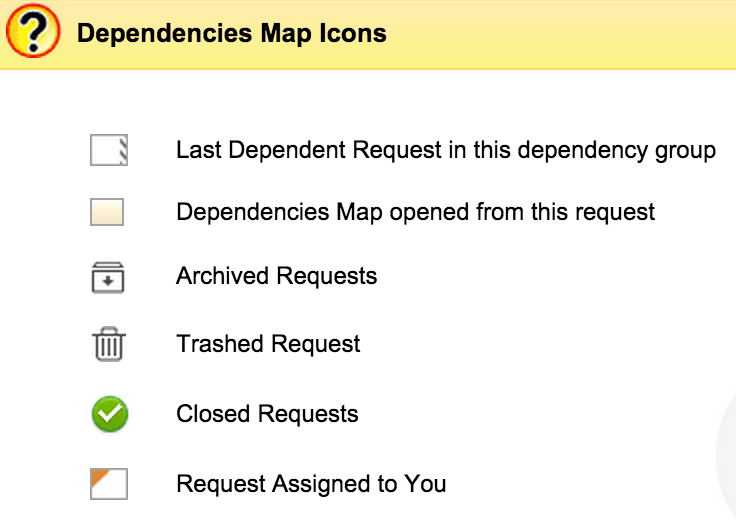
Task: Click the orange-cornered Assigned to You icon
Action: coord(108,485)
